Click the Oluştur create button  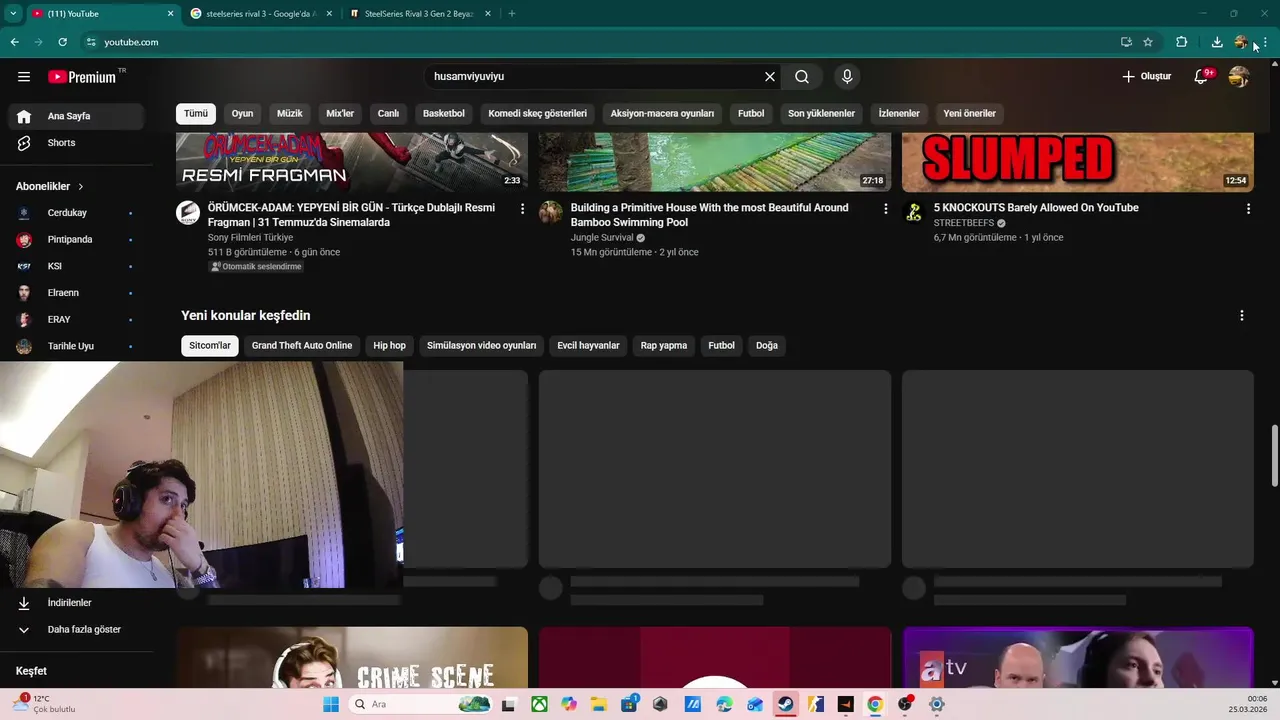coord(1146,77)
